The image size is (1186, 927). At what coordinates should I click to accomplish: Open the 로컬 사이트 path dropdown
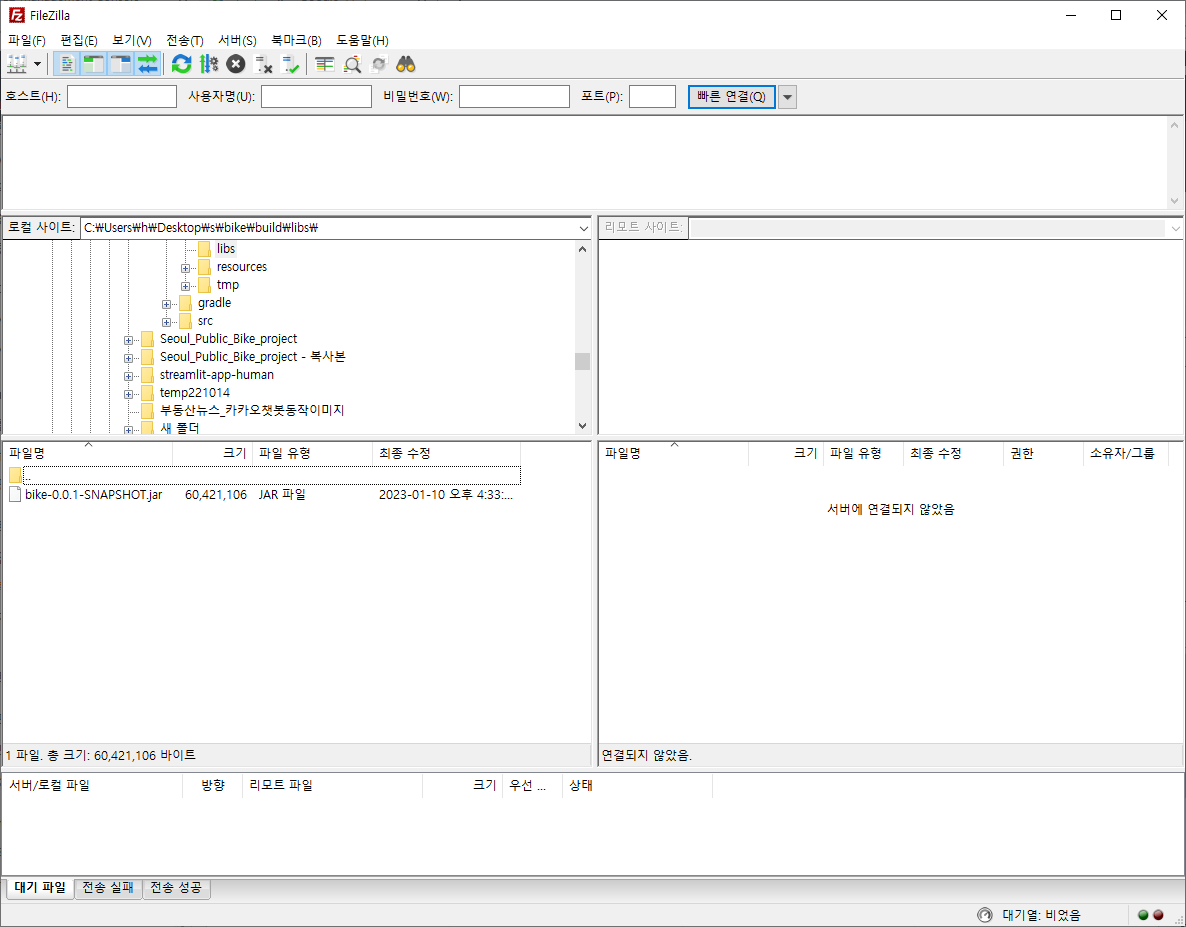(x=583, y=228)
